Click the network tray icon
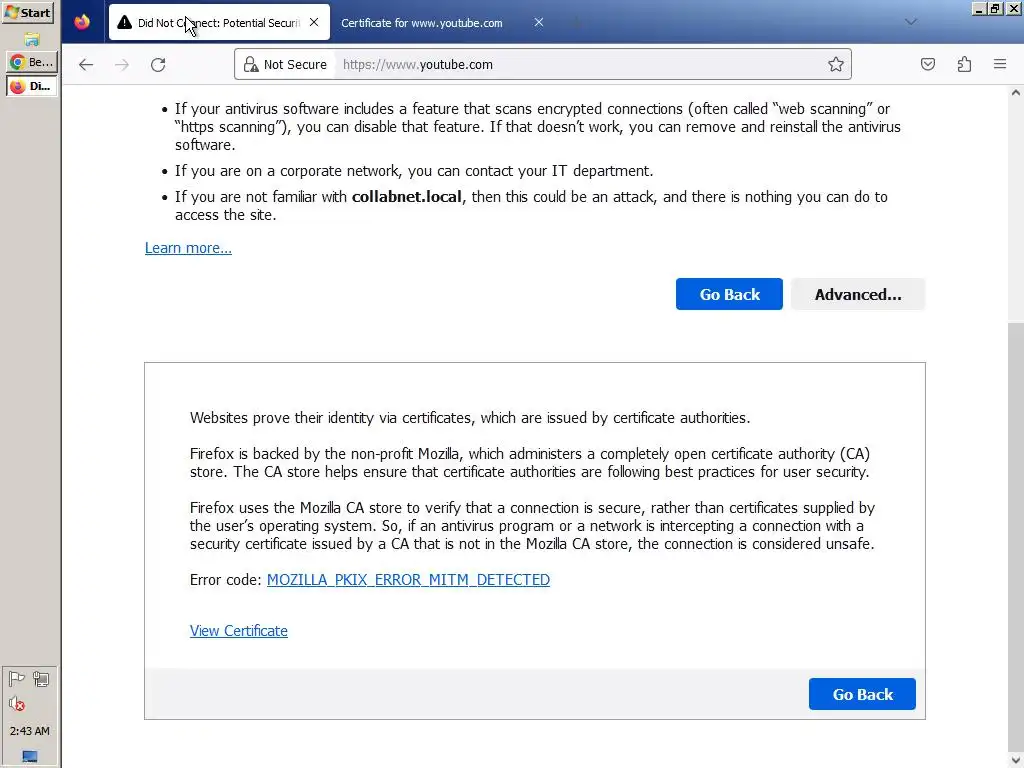Screen dimensions: 1024x768 pyautogui.click(x=41, y=679)
